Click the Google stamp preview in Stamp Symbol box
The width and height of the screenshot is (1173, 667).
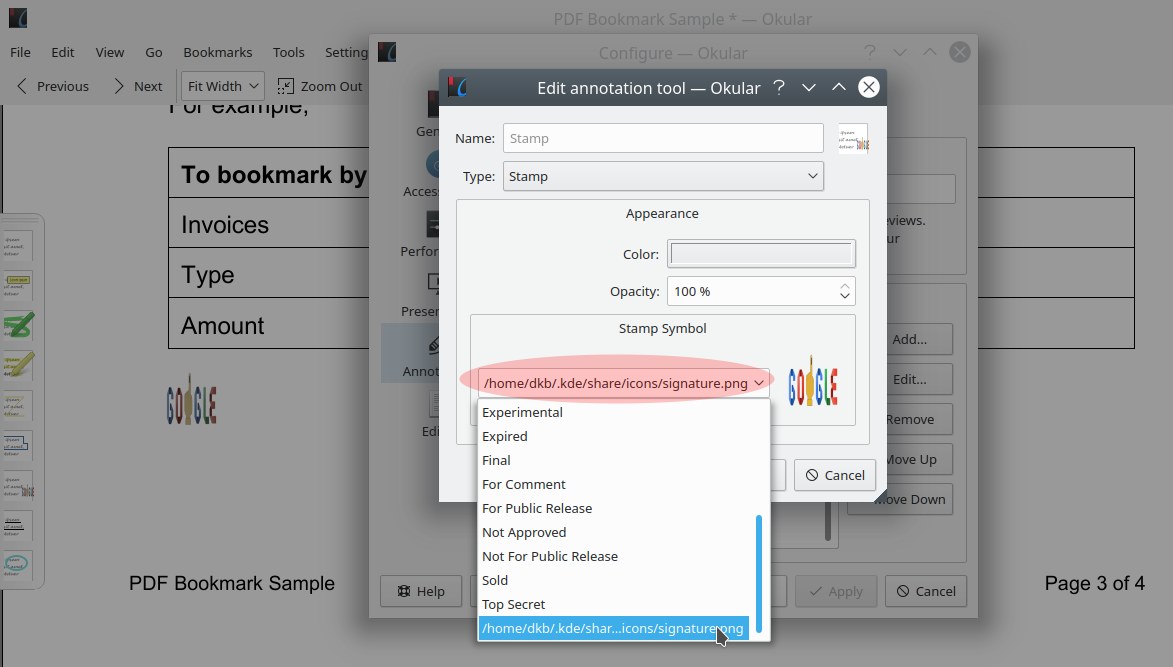point(813,383)
